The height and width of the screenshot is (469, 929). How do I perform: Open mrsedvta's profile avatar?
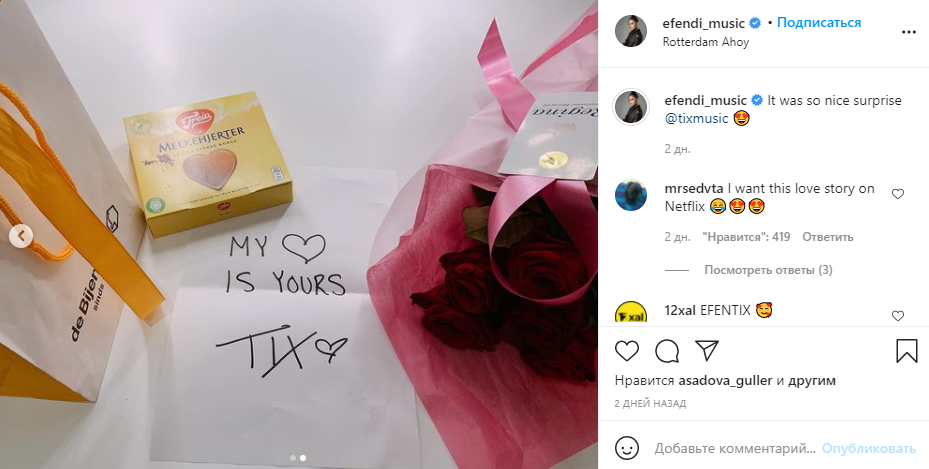(631, 195)
